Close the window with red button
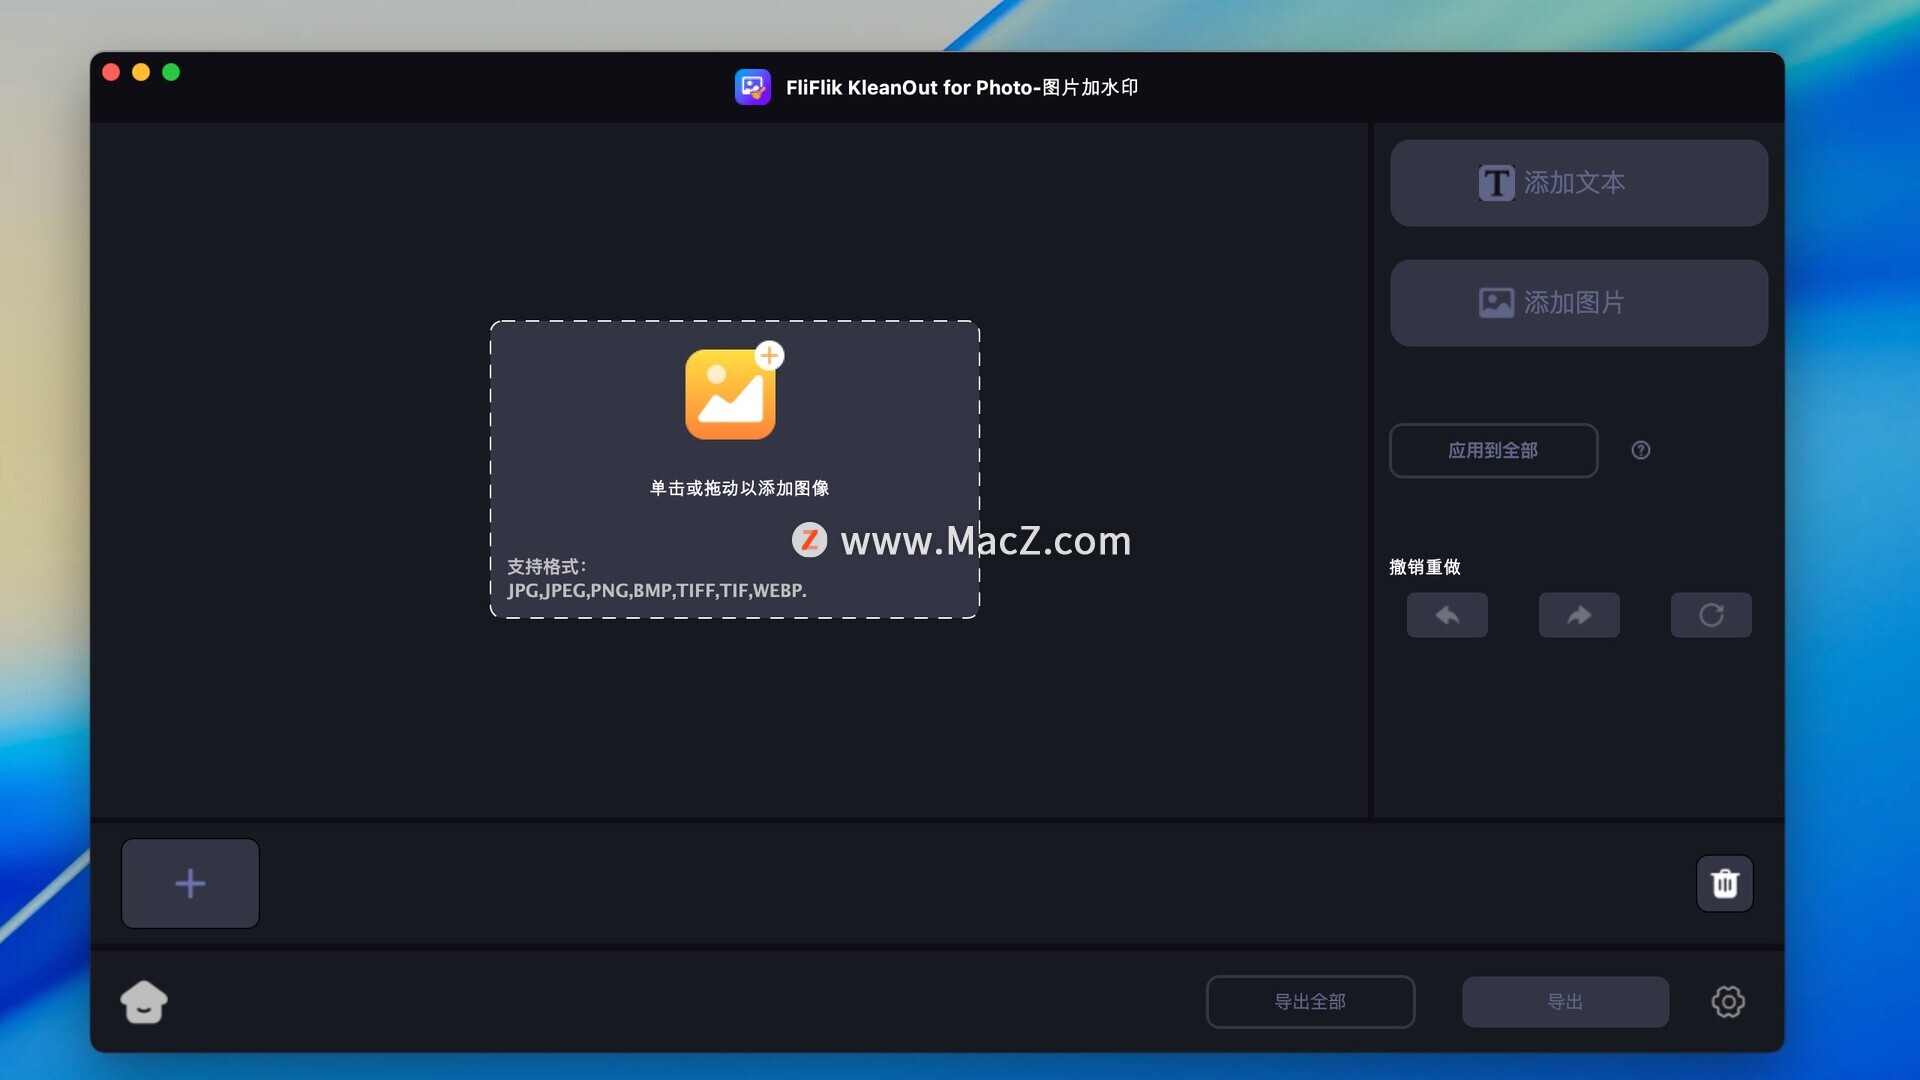Image resolution: width=1920 pixels, height=1080 pixels. click(111, 72)
